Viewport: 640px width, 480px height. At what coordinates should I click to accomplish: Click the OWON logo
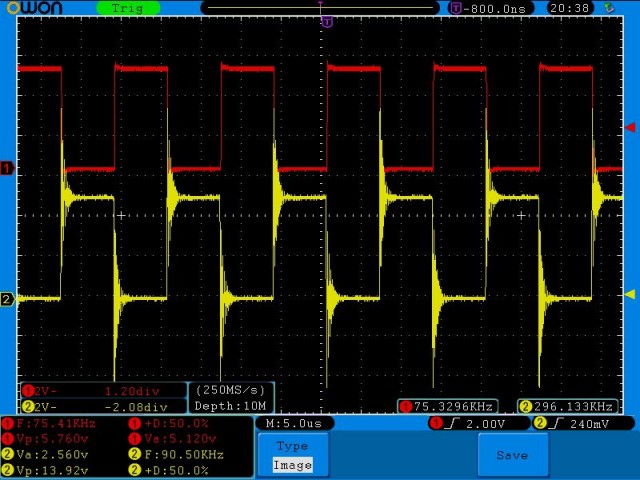tap(35, 7)
